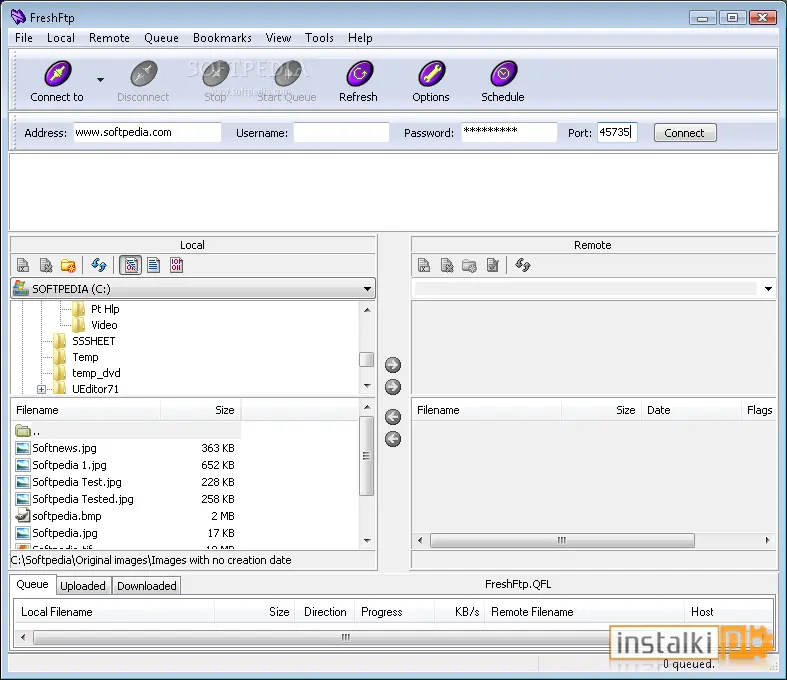The height and width of the screenshot is (680, 787).
Task: Click the Connect to toolbar icon
Action: (x=57, y=74)
